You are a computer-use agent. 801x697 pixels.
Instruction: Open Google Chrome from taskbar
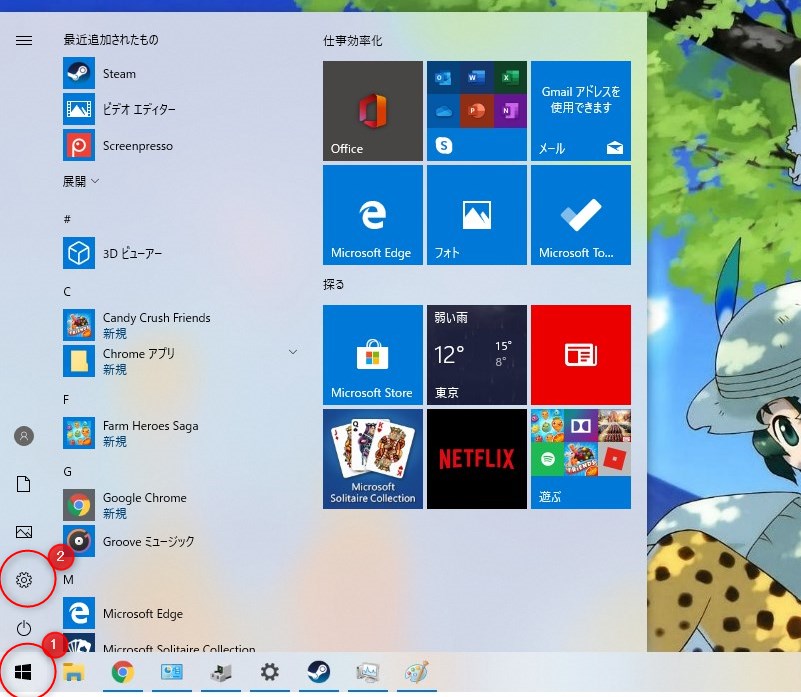[x=123, y=672]
